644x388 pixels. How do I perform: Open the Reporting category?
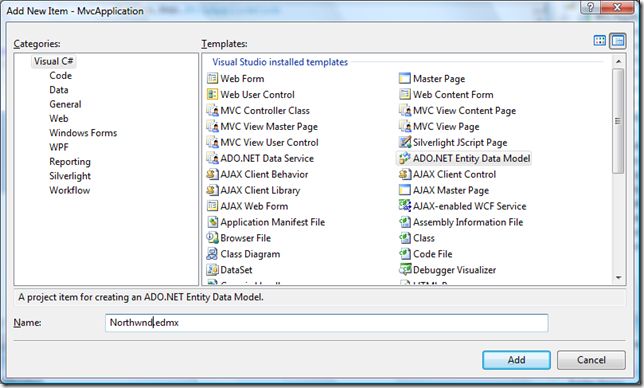[70, 161]
